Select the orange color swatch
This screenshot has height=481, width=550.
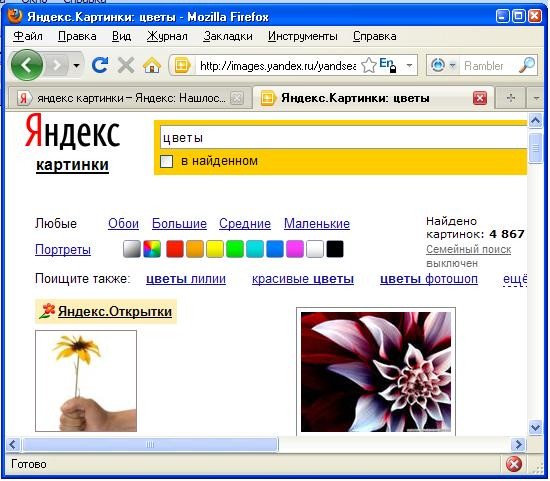click(x=195, y=249)
